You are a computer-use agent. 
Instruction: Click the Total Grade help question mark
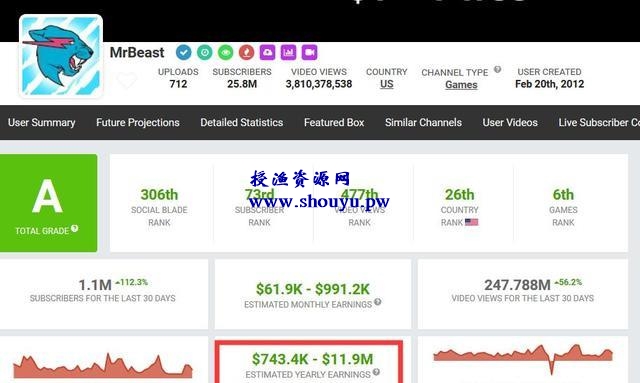tap(74, 228)
